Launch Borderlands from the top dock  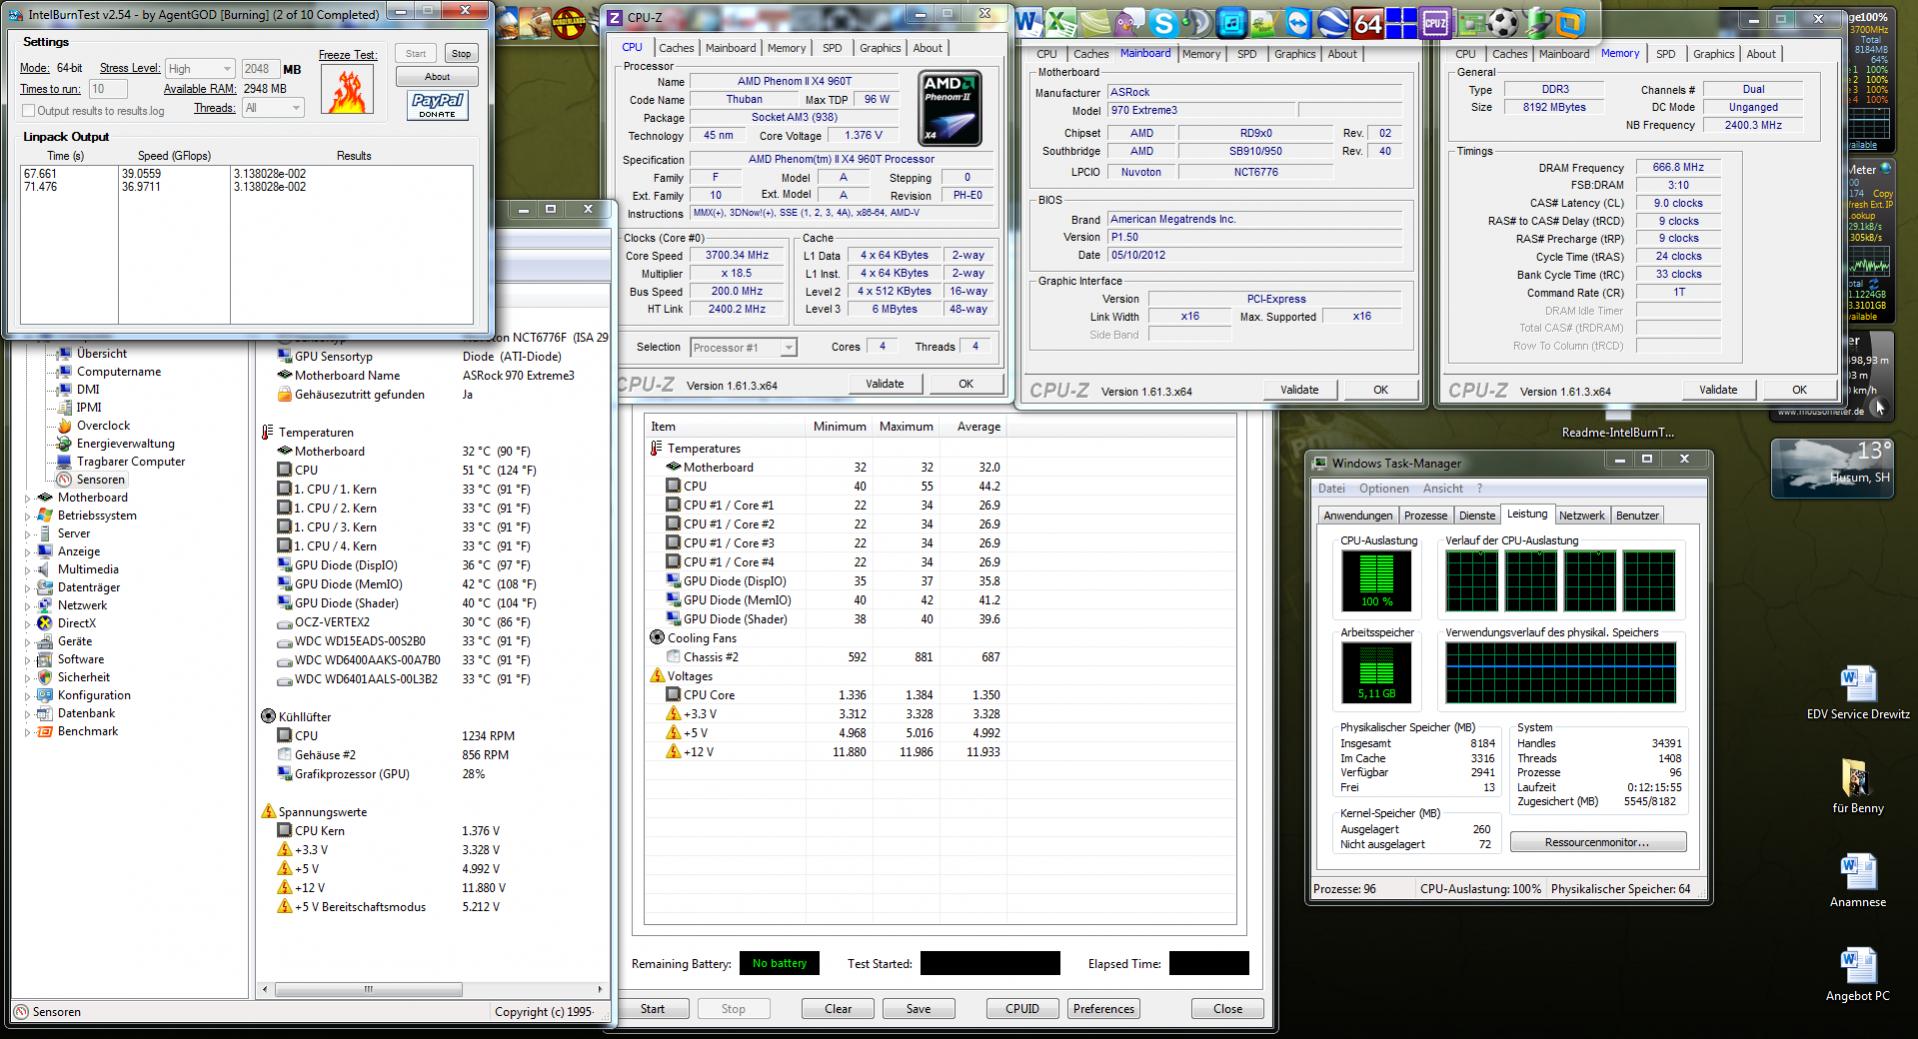[x=569, y=22]
